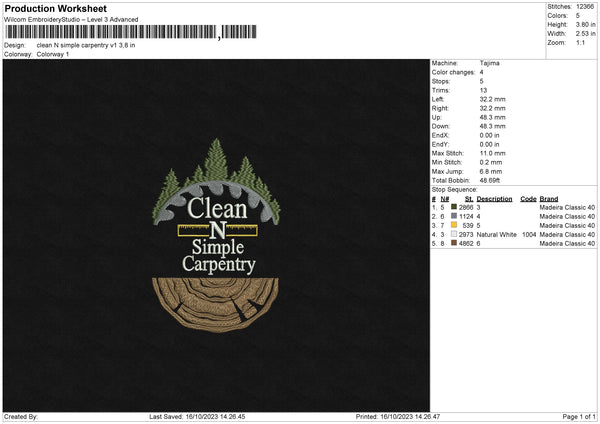Select the 'Colorway 1' value
Image resolution: width=600 pixels, height=424 pixels.
click(53, 54)
